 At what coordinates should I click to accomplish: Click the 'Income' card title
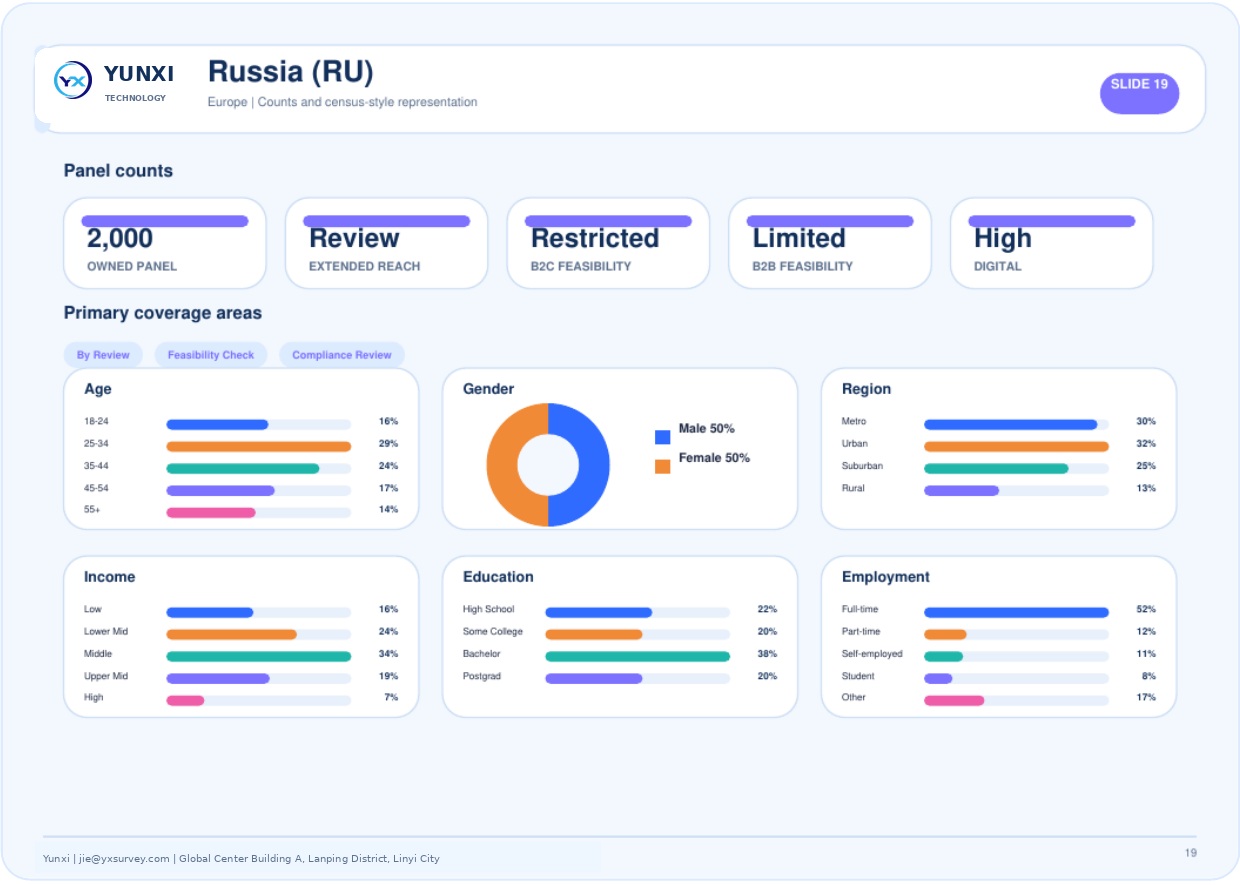(109, 577)
